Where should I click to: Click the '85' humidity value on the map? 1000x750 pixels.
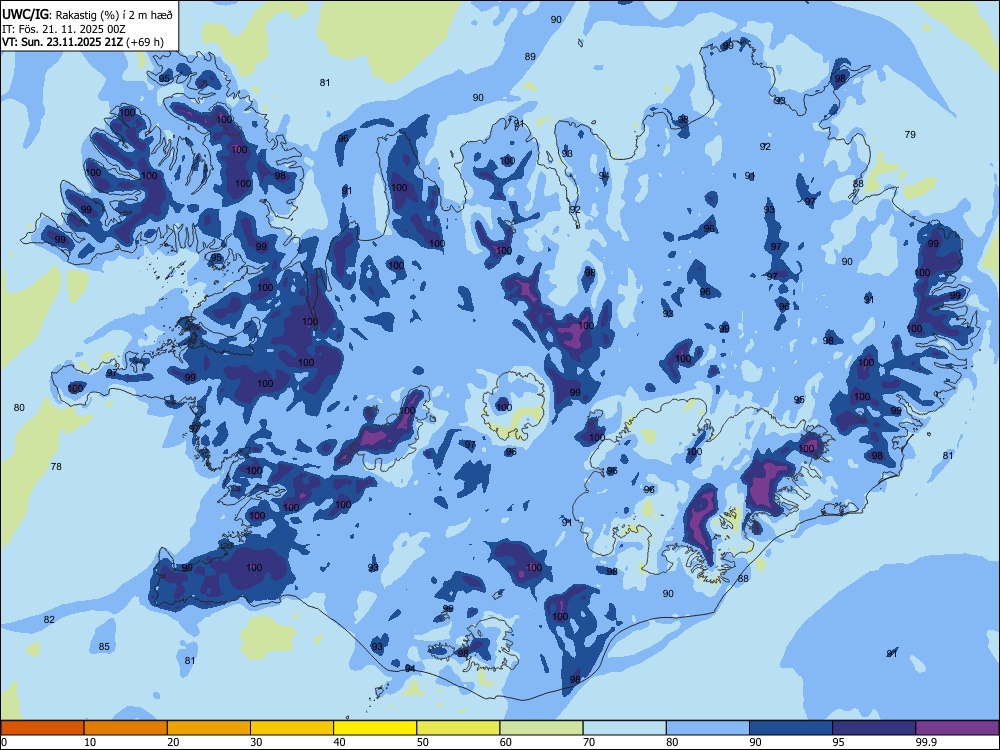click(104, 647)
